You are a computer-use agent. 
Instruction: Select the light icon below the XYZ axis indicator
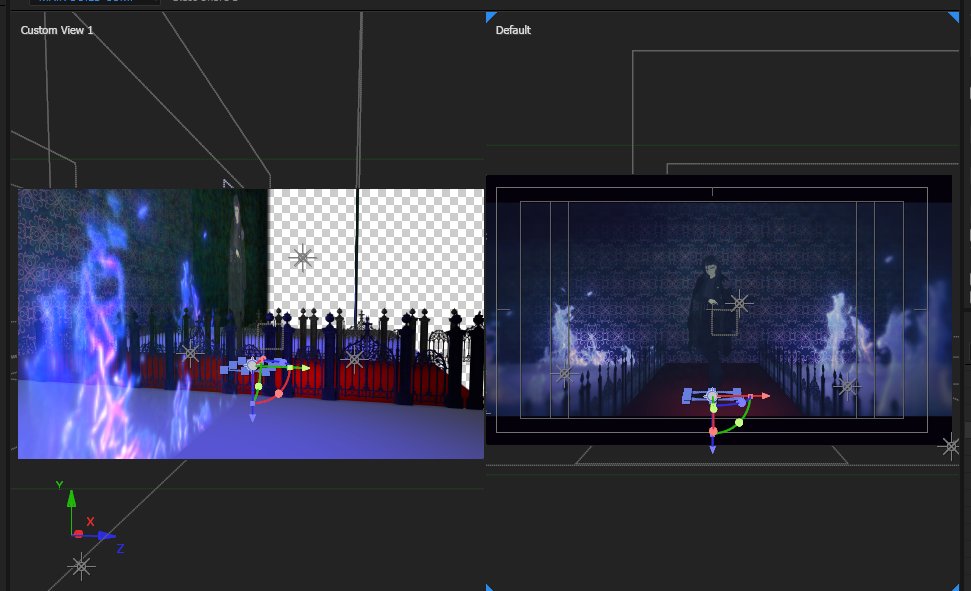(x=81, y=566)
